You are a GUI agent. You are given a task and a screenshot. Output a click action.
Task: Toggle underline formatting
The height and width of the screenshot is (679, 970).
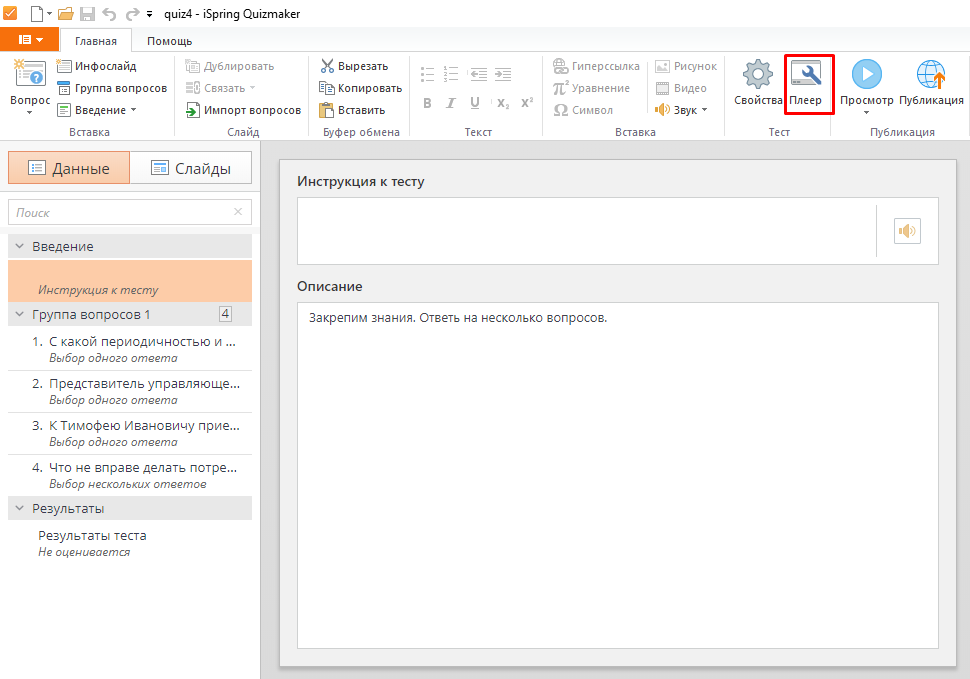(474, 103)
